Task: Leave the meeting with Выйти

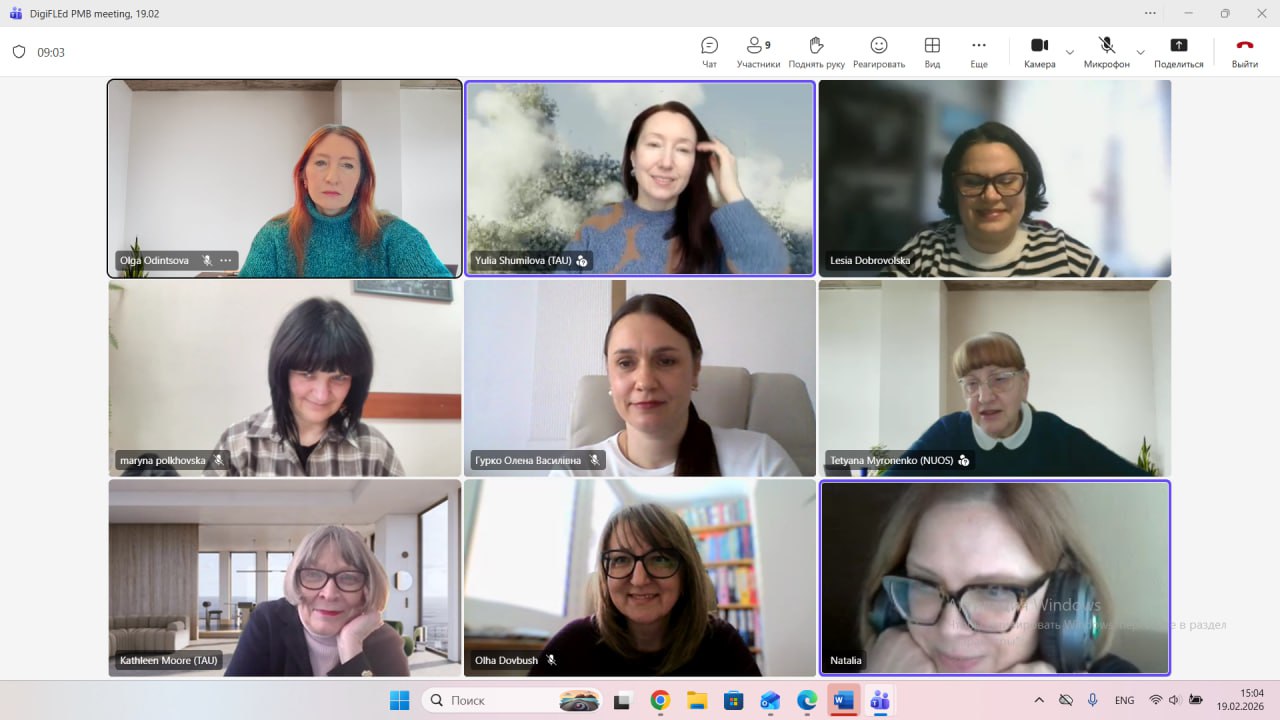Action: pyautogui.click(x=1244, y=51)
